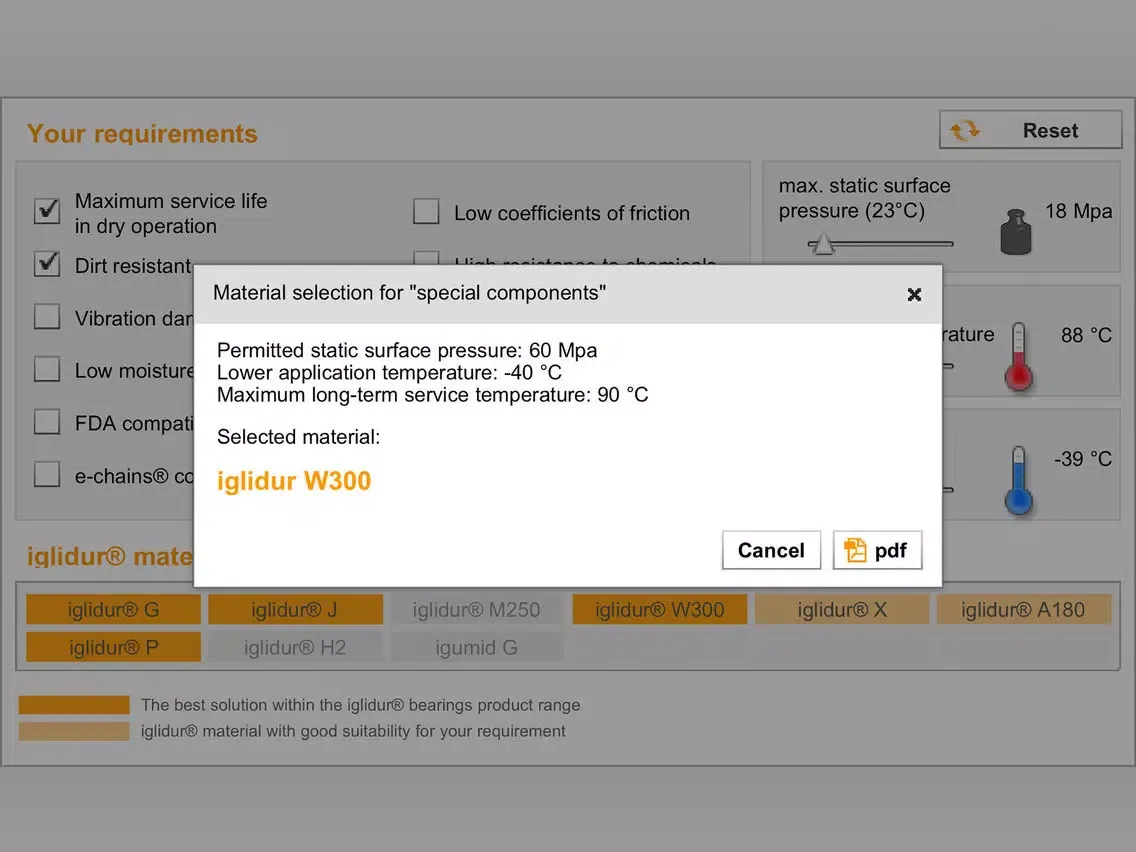Export the selection as pdf
The height and width of the screenshot is (852, 1136).
877,551
